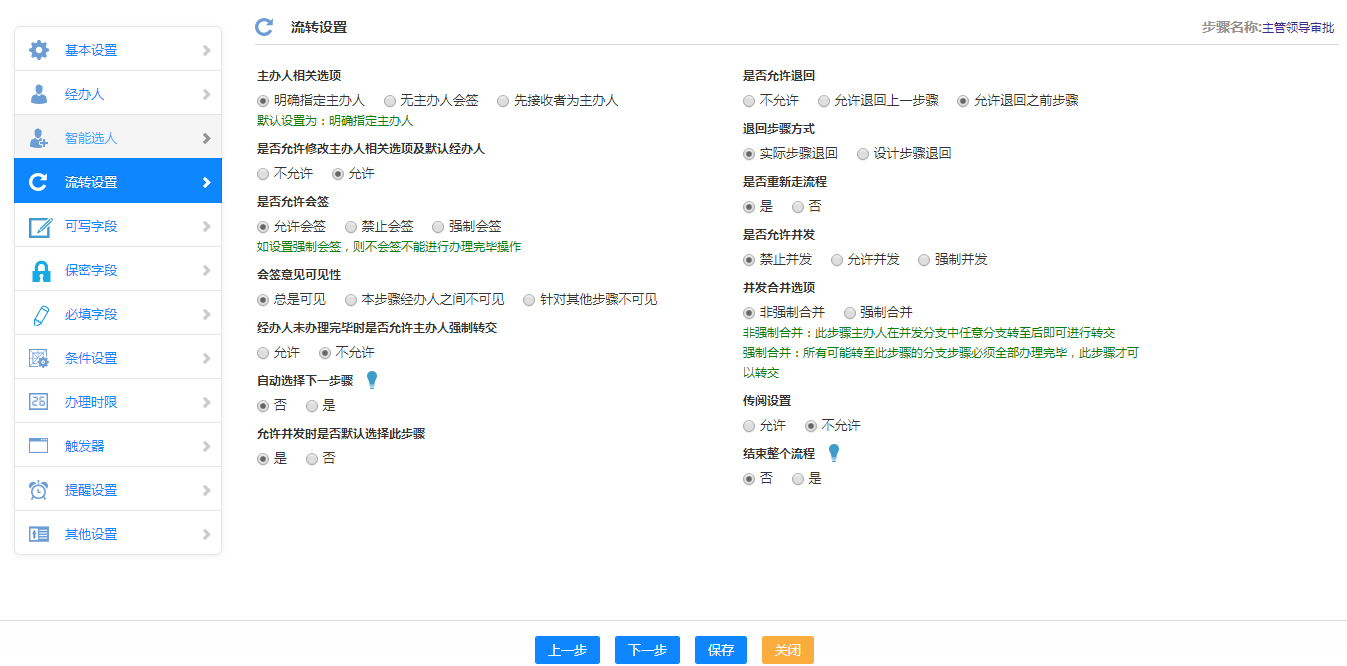
Task: Select the 无主办人会签 radio option
Action: (x=390, y=101)
